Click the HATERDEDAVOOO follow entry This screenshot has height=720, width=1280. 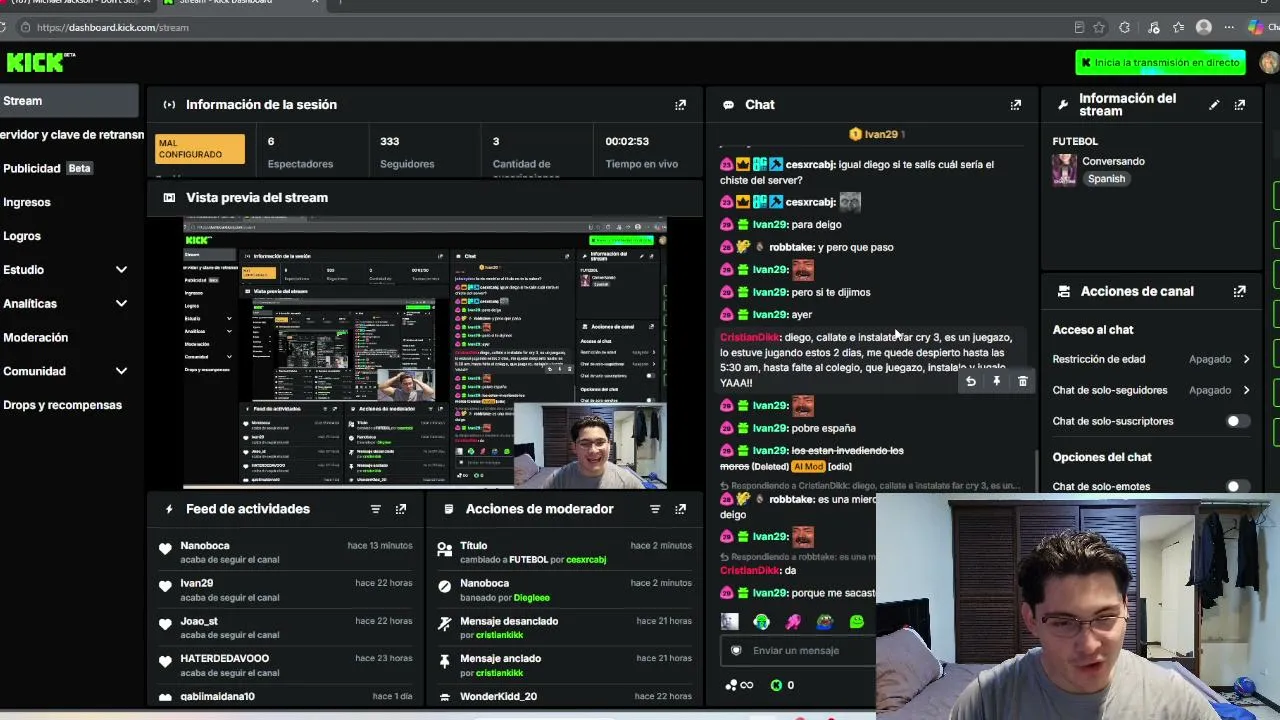click(x=285, y=665)
